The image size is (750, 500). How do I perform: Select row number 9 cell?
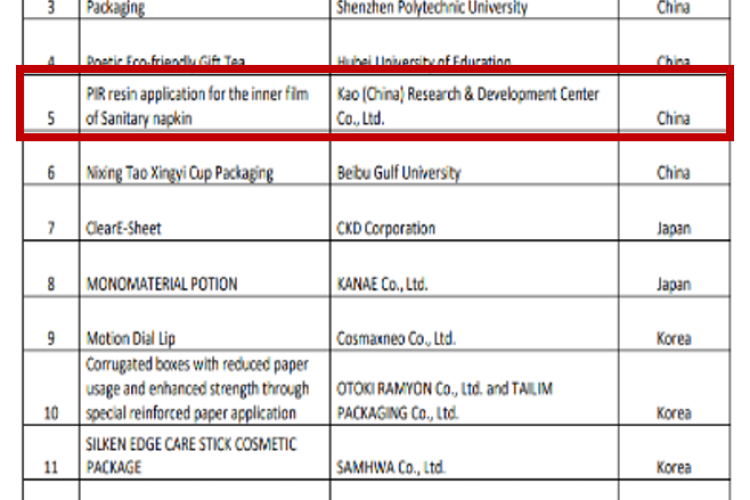click(51, 323)
